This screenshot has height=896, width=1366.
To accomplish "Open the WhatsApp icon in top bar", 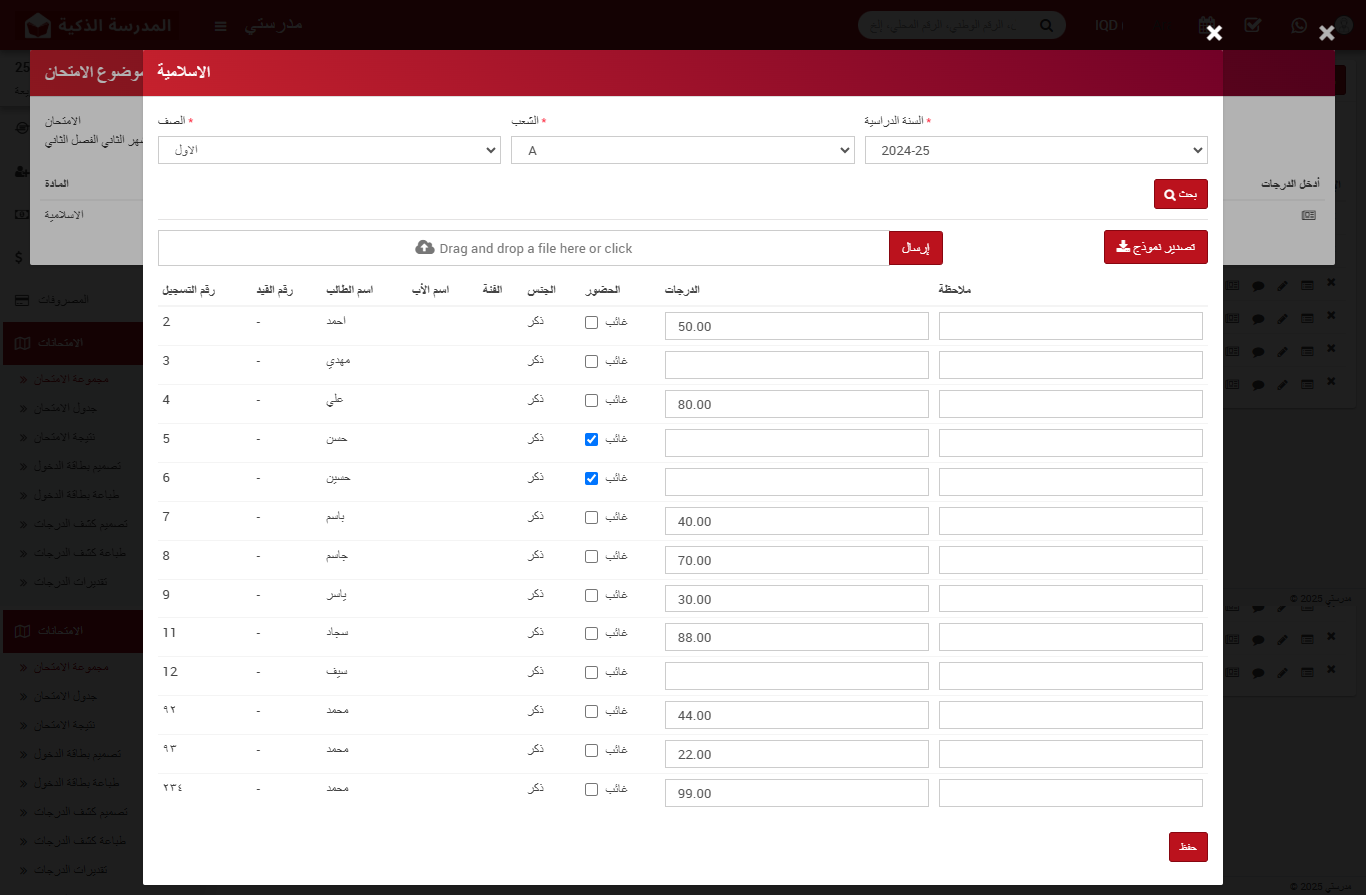I will click(x=1299, y=25).
